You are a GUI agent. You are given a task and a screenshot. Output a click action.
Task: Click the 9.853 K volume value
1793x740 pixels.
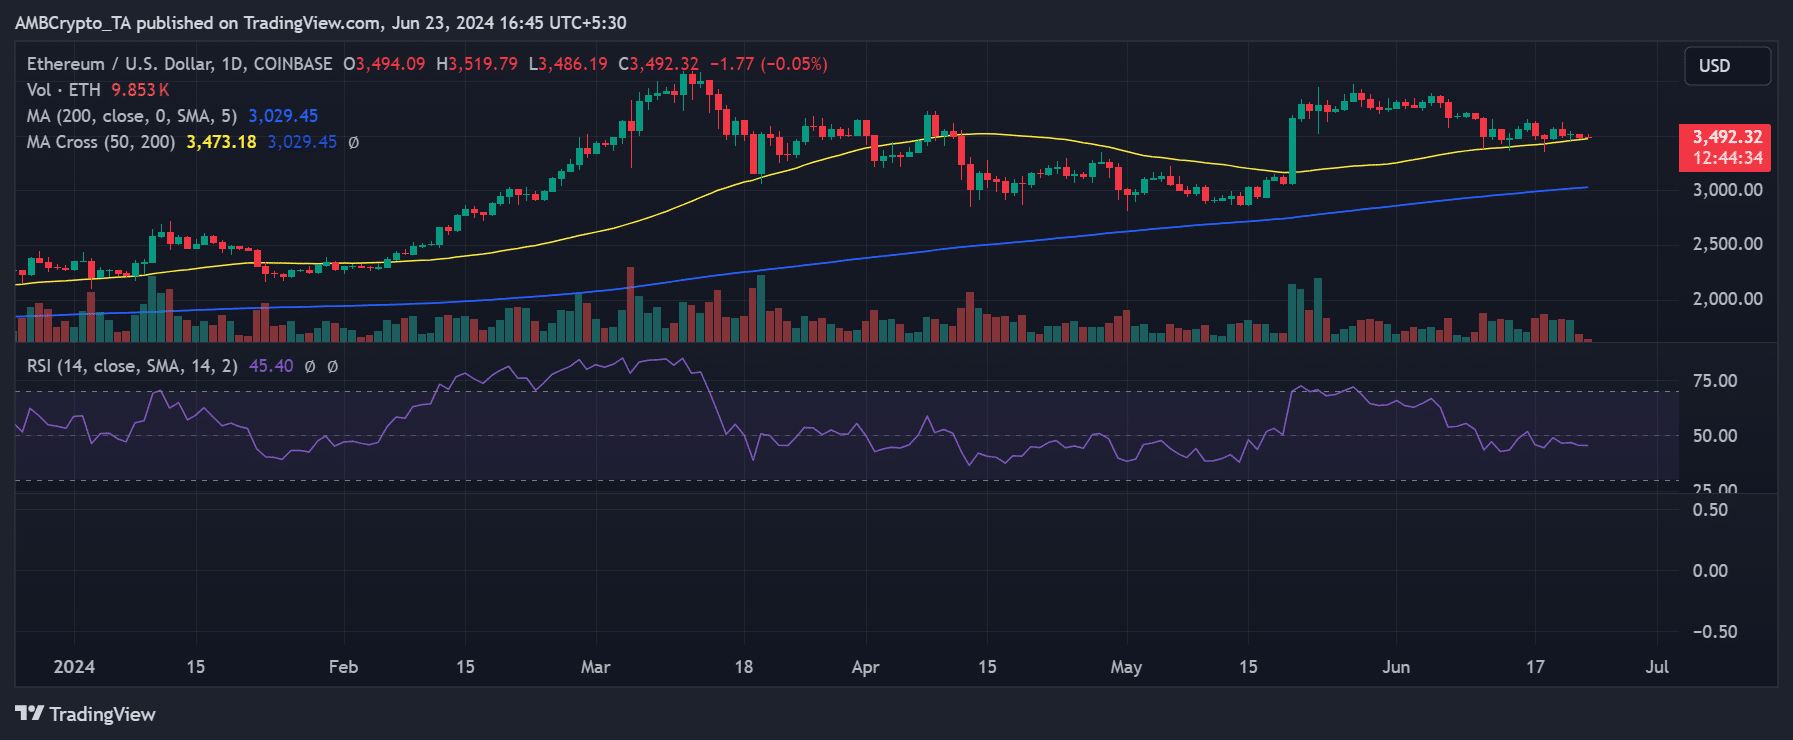[140, 90]
